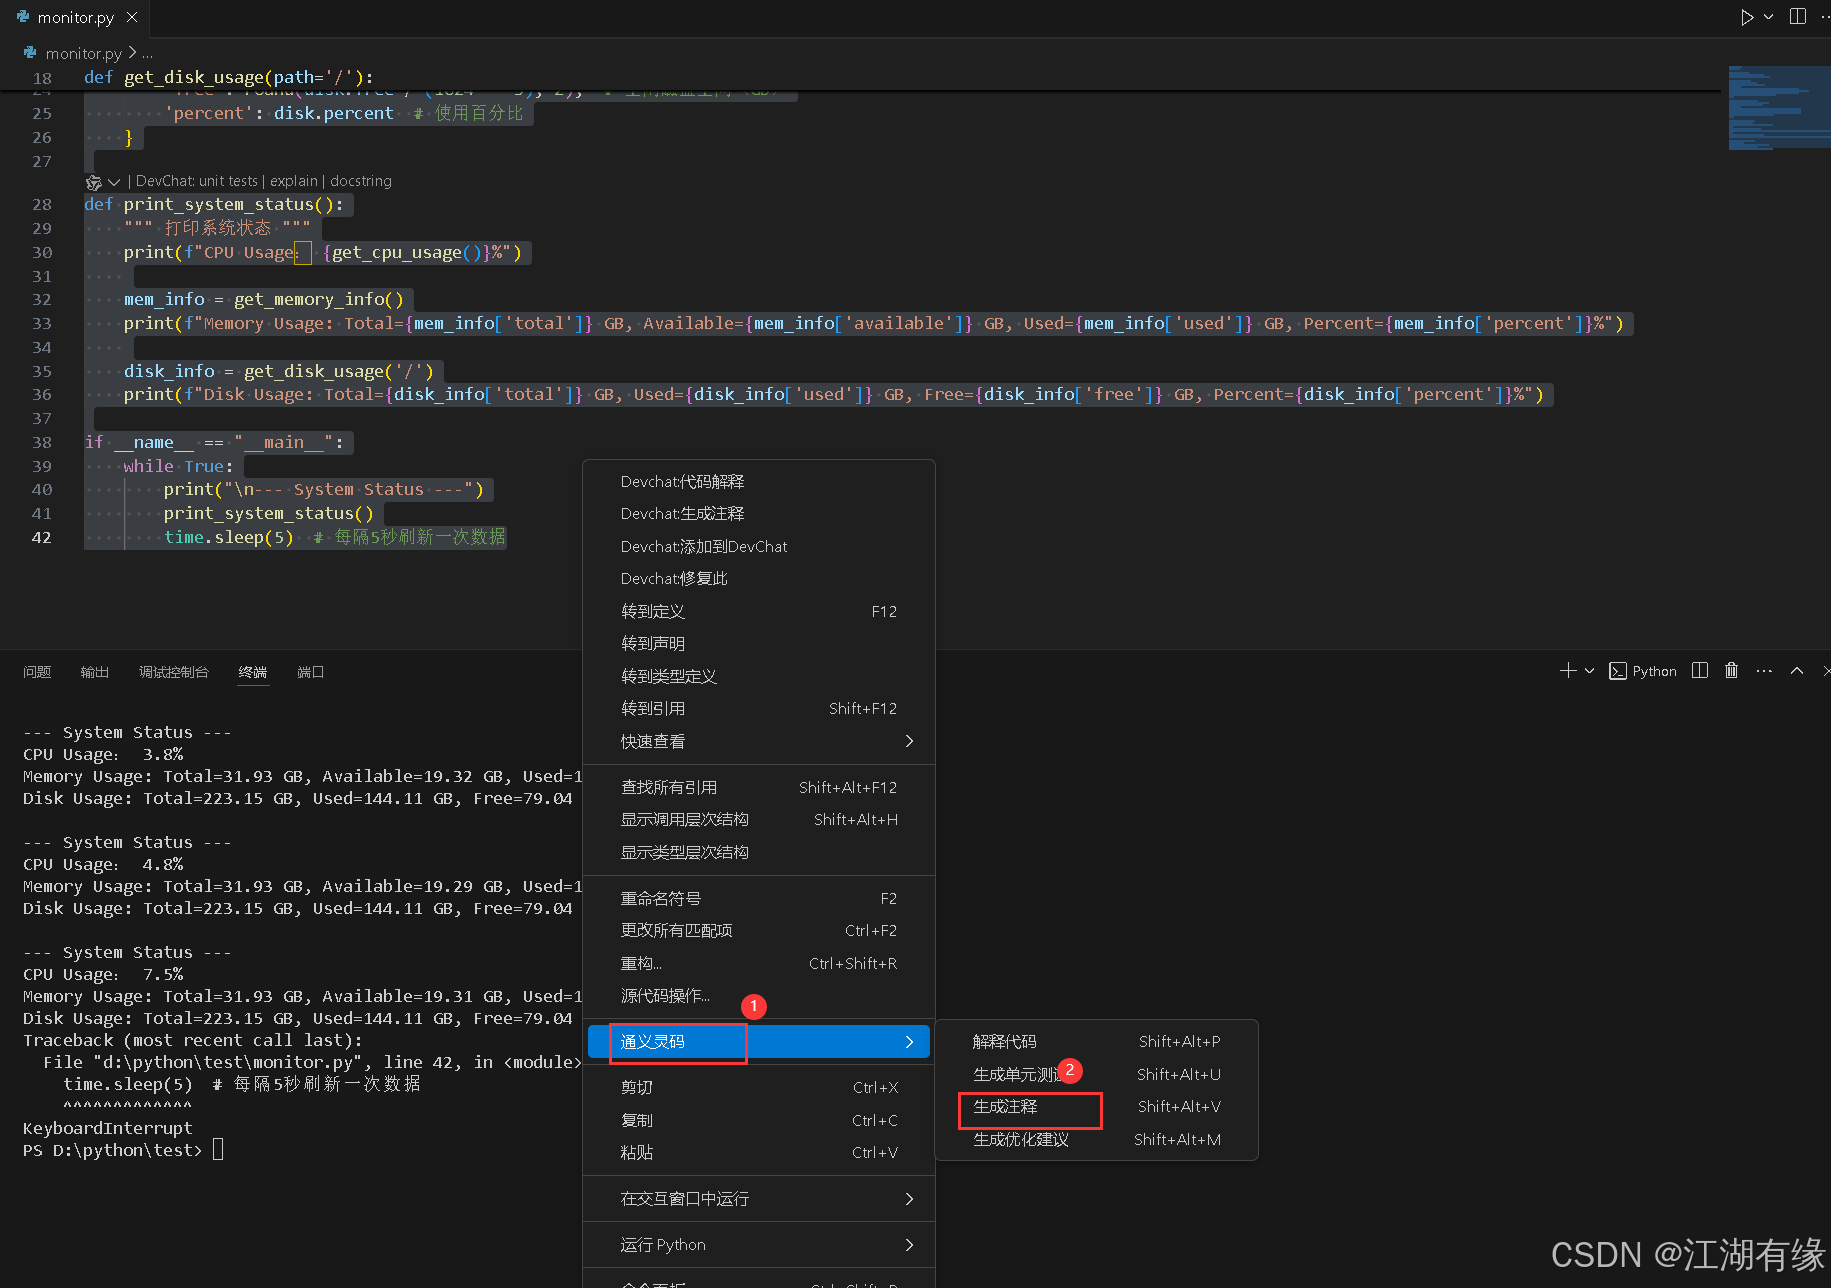
Task: Click the 'KeyboardInterrupt' terminal output line
Action: (x=108, y=1128)
